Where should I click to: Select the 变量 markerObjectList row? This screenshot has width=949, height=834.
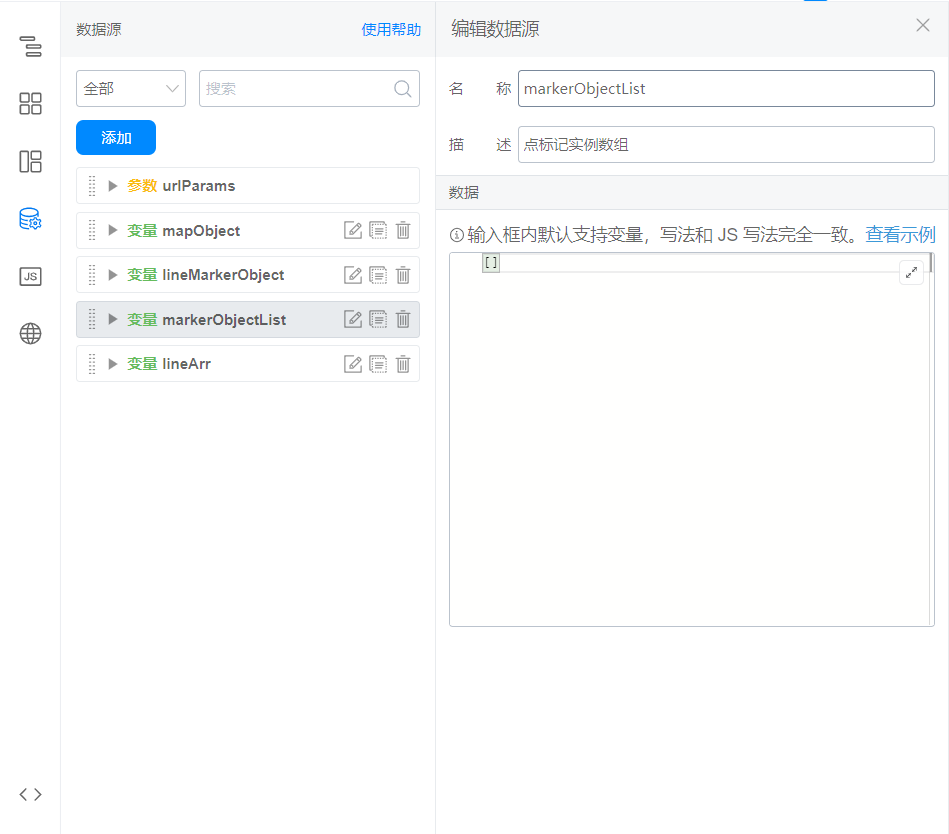(248, 320)
